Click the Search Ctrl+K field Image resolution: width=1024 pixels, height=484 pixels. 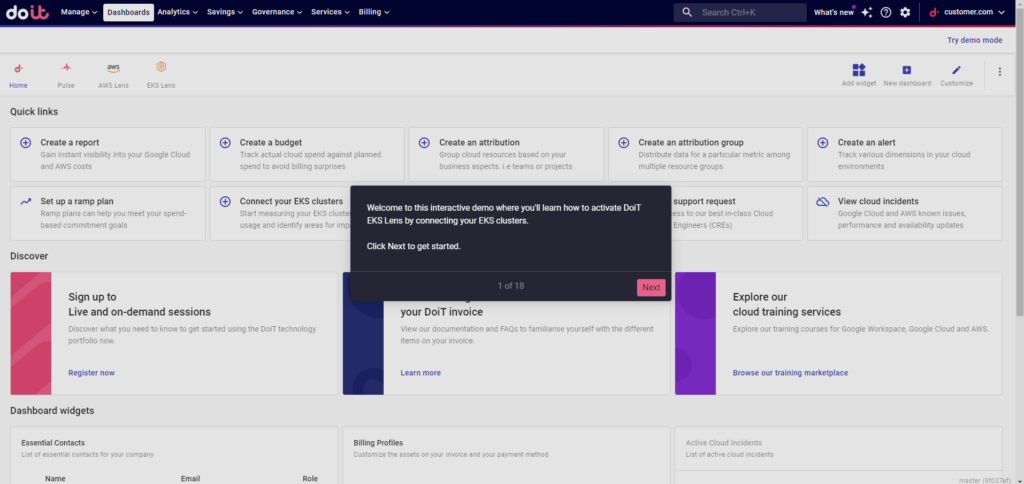coord(740,12)
